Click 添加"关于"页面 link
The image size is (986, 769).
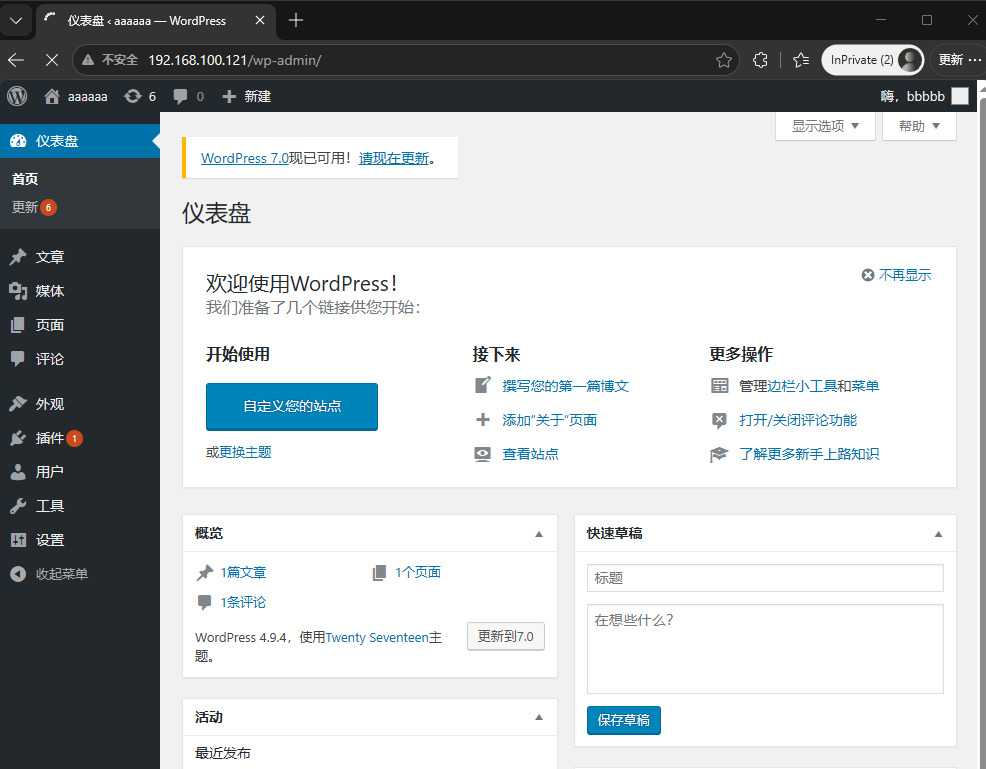549,420
